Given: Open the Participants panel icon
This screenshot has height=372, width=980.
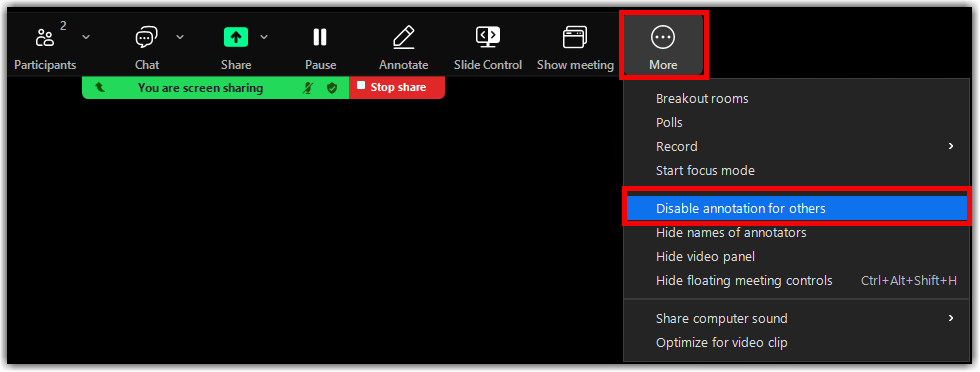Looking at the screenshot, I should (44, 38).
